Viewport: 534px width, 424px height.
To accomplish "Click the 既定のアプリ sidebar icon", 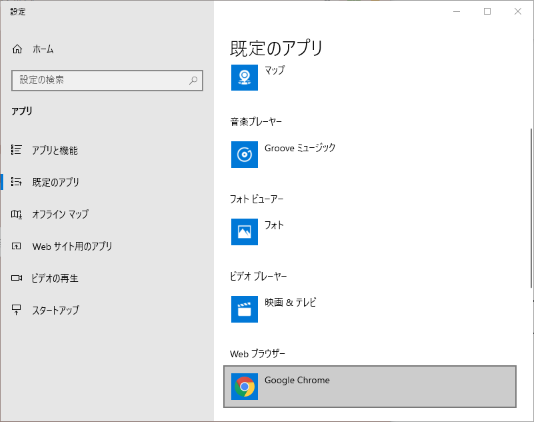I will [x=16, y=182].
